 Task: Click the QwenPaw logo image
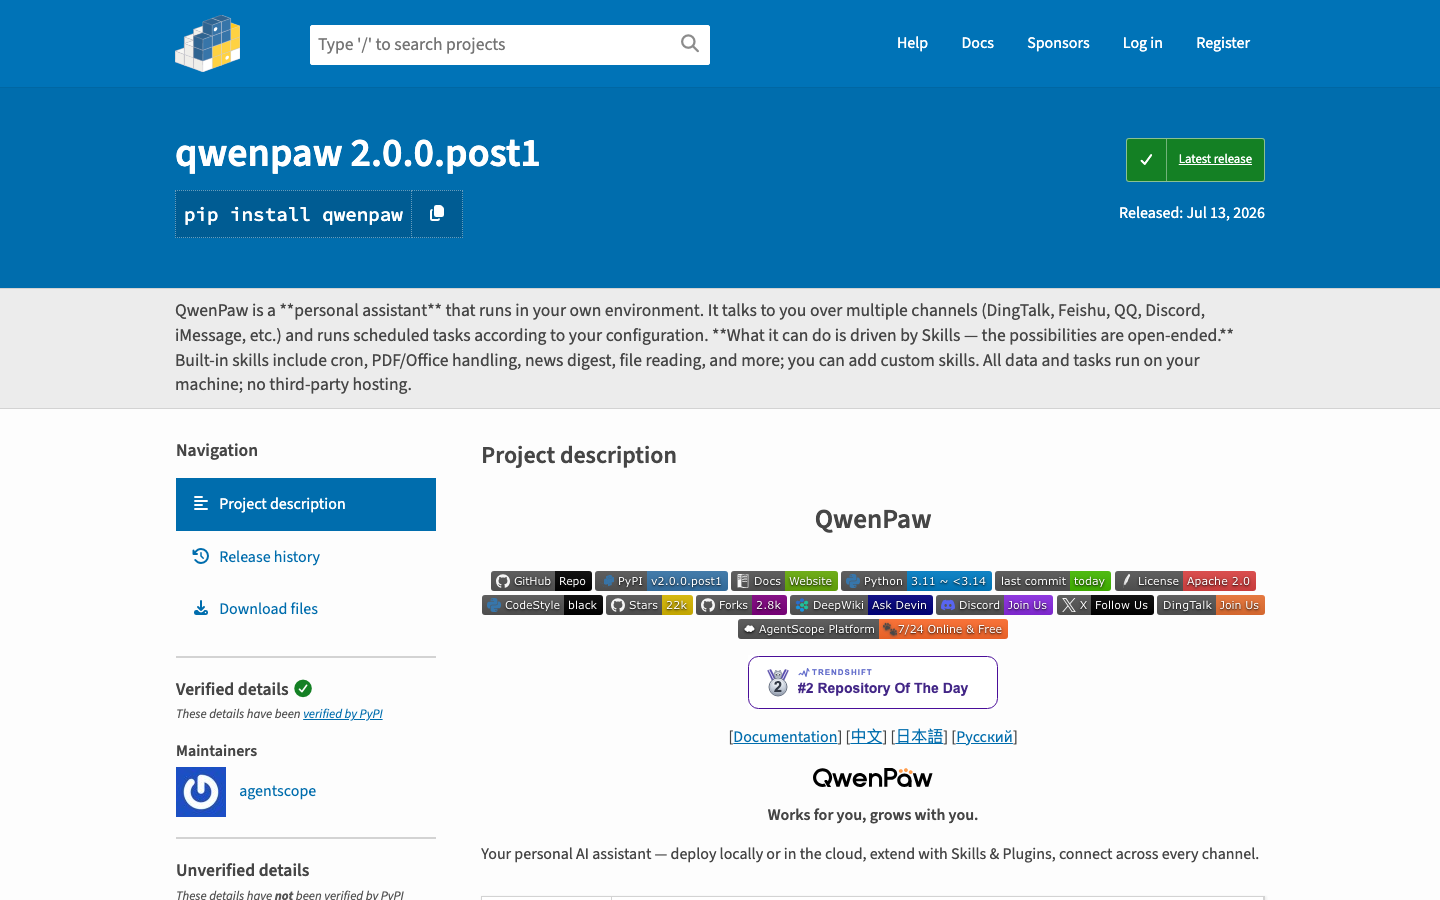tap(873, 778)
